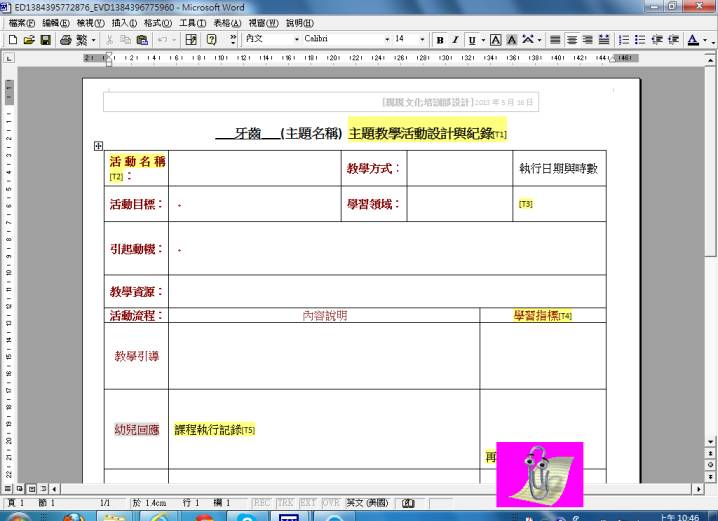The width and height of the screenshot is (718, 521).
Task: Click the Paste clipboard icon
Action: pos(142,39)
